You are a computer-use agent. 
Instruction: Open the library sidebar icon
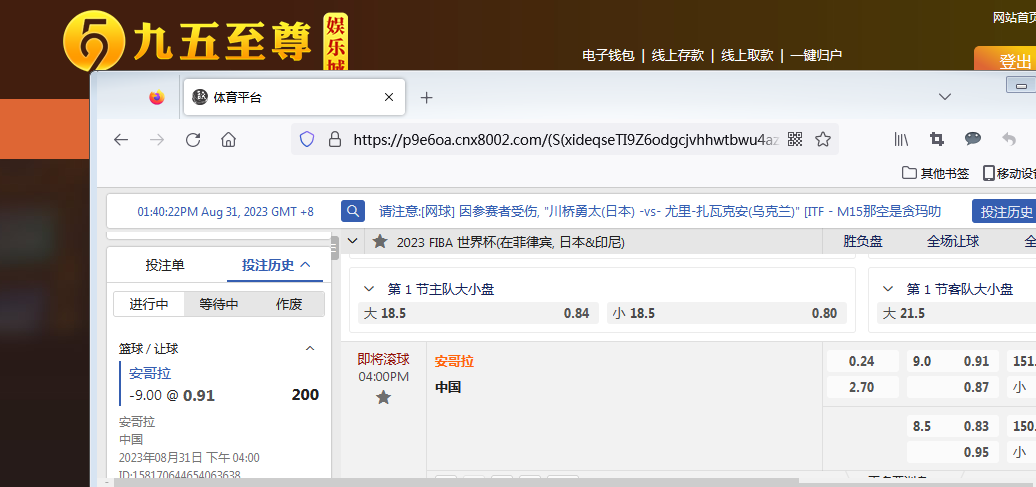click(901, 139)
